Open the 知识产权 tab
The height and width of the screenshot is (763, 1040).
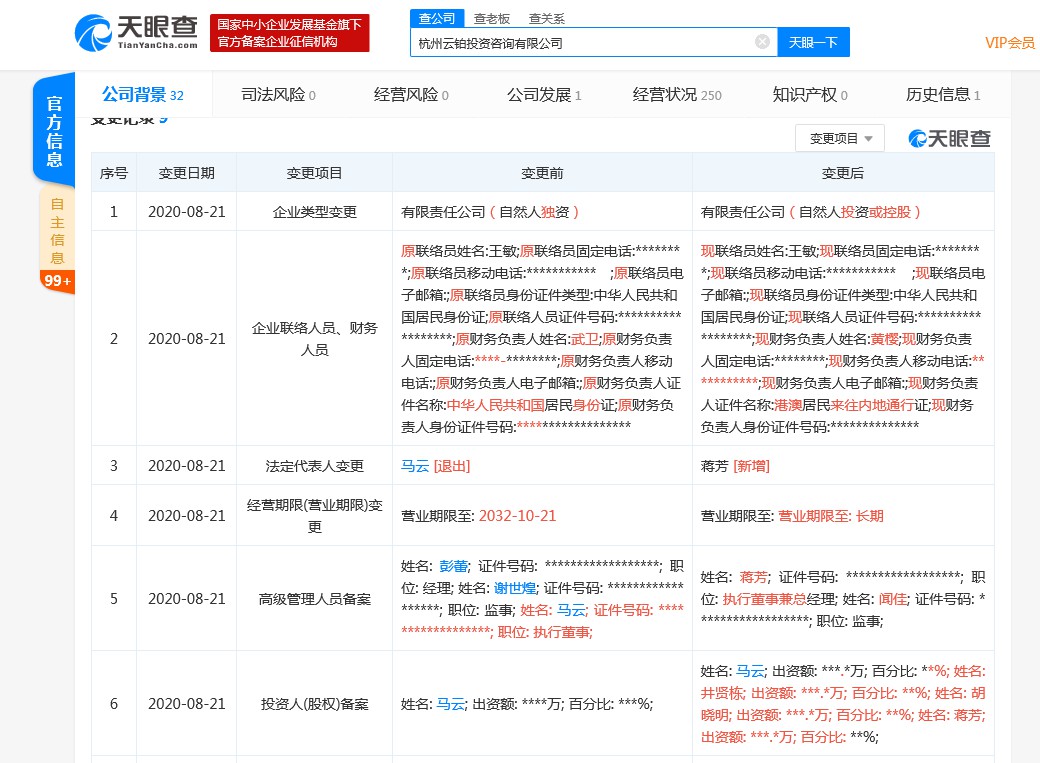coord(810,95)
